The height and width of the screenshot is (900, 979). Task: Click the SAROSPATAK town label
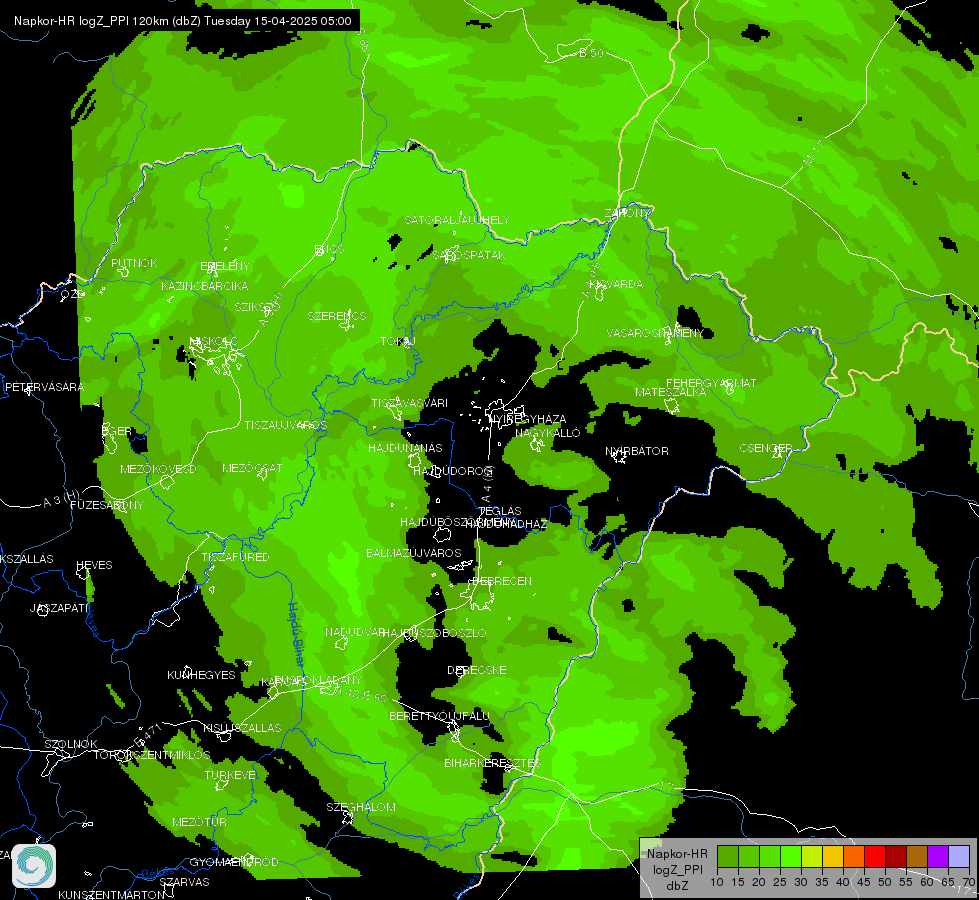click(469, 255)
